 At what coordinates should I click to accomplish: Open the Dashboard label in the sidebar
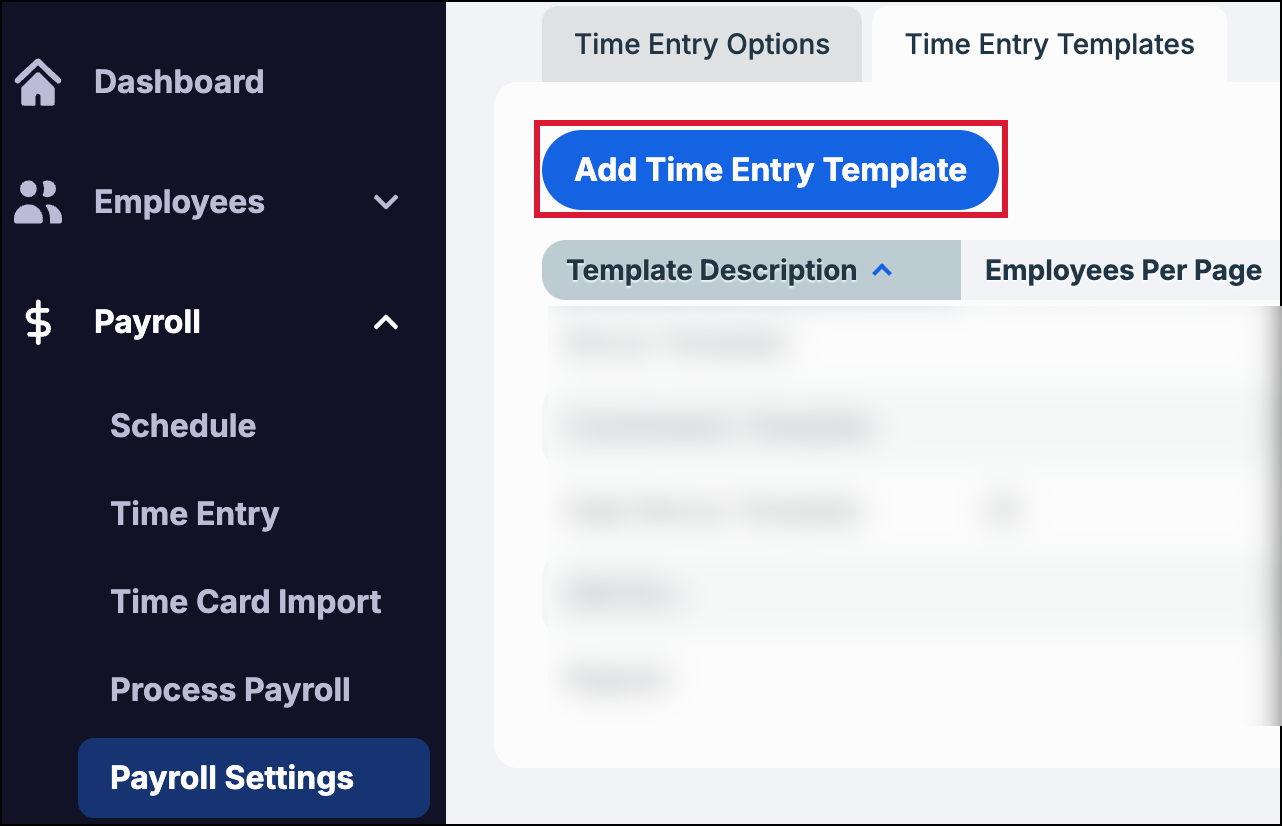point(179,82)
